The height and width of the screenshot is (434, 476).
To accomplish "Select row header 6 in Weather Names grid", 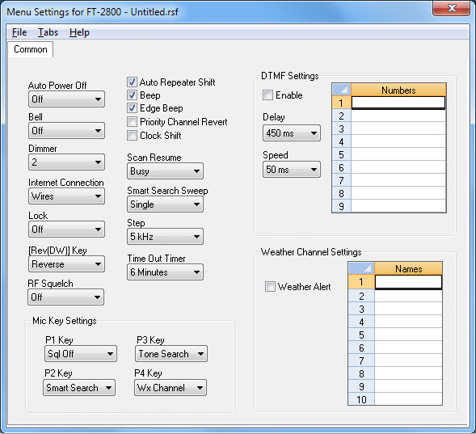I will (361, 348).
